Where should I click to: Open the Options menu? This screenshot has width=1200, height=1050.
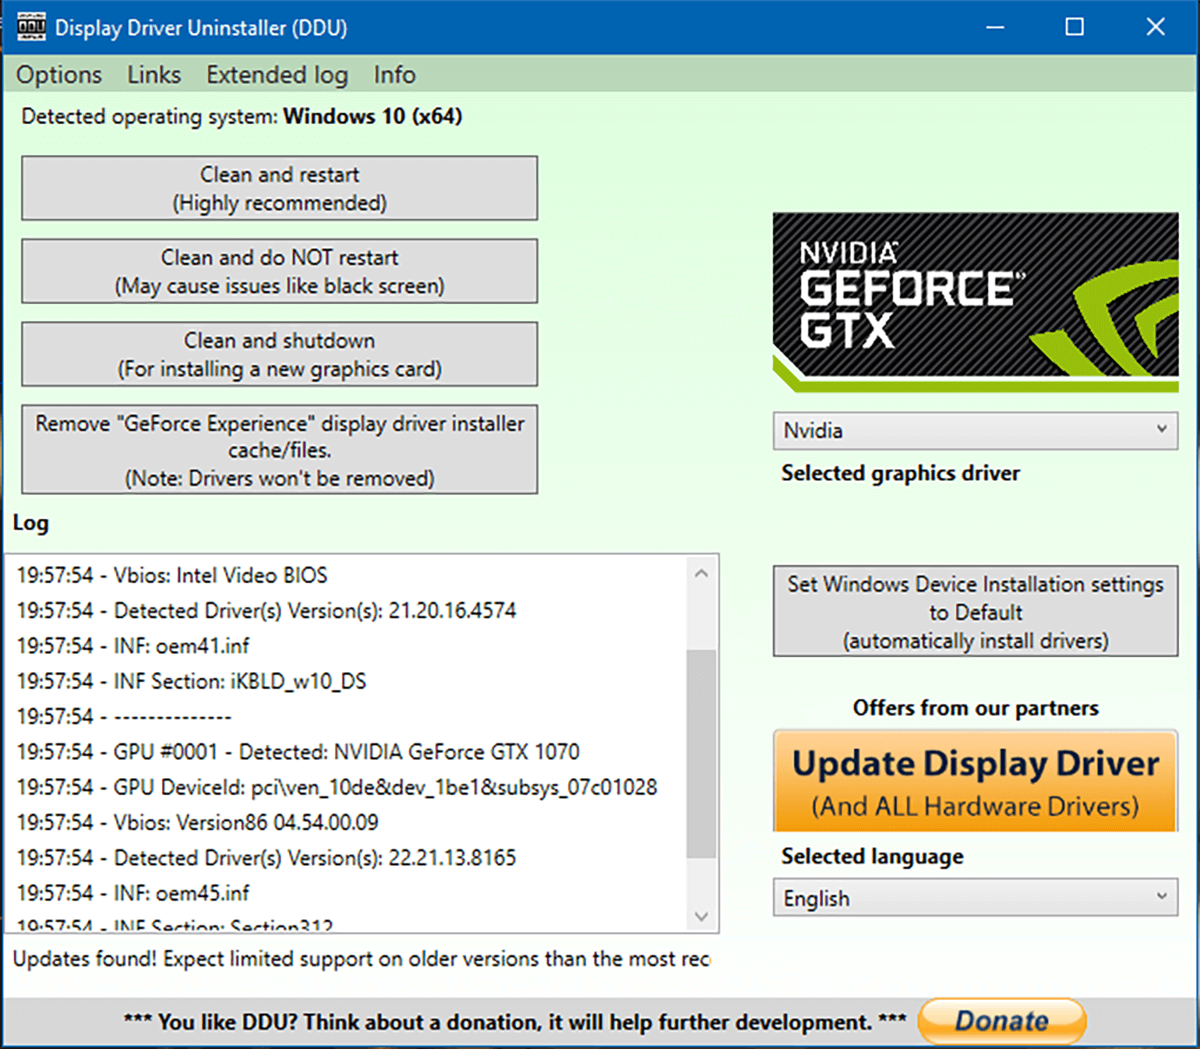click(59, 75)
